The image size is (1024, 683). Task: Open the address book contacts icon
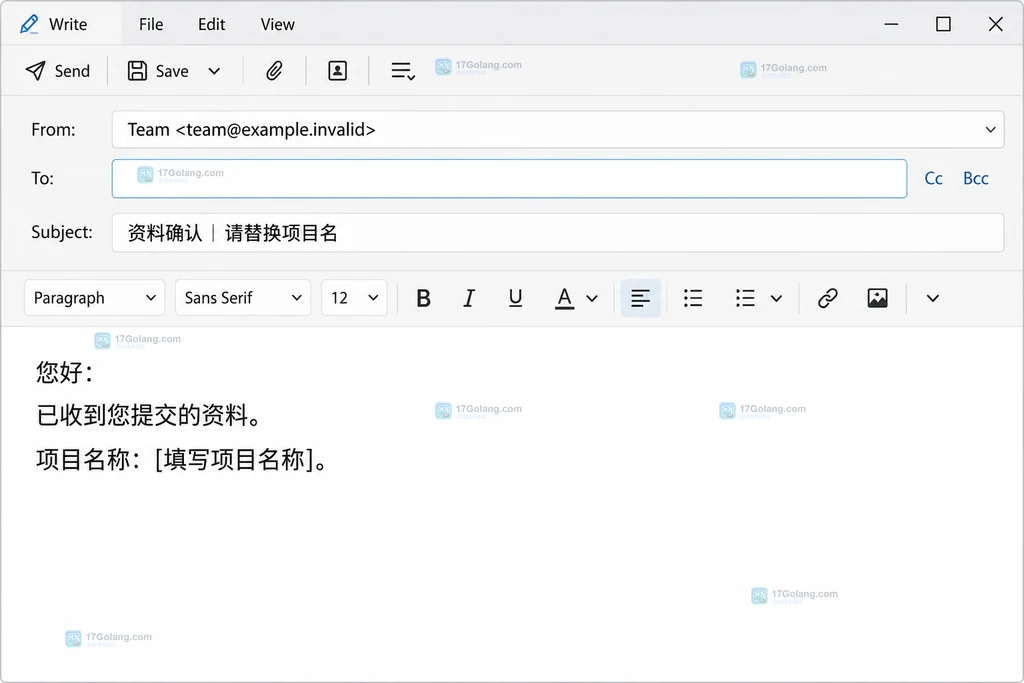point(337,71)
